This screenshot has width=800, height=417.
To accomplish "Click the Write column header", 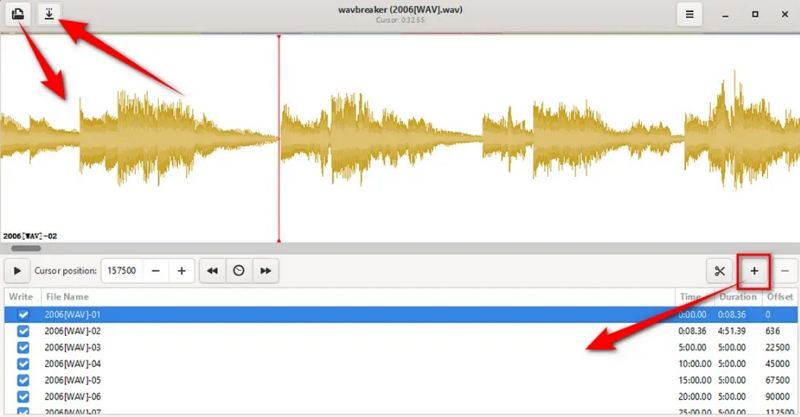I will pyautogui.click(x=21, y=297).
